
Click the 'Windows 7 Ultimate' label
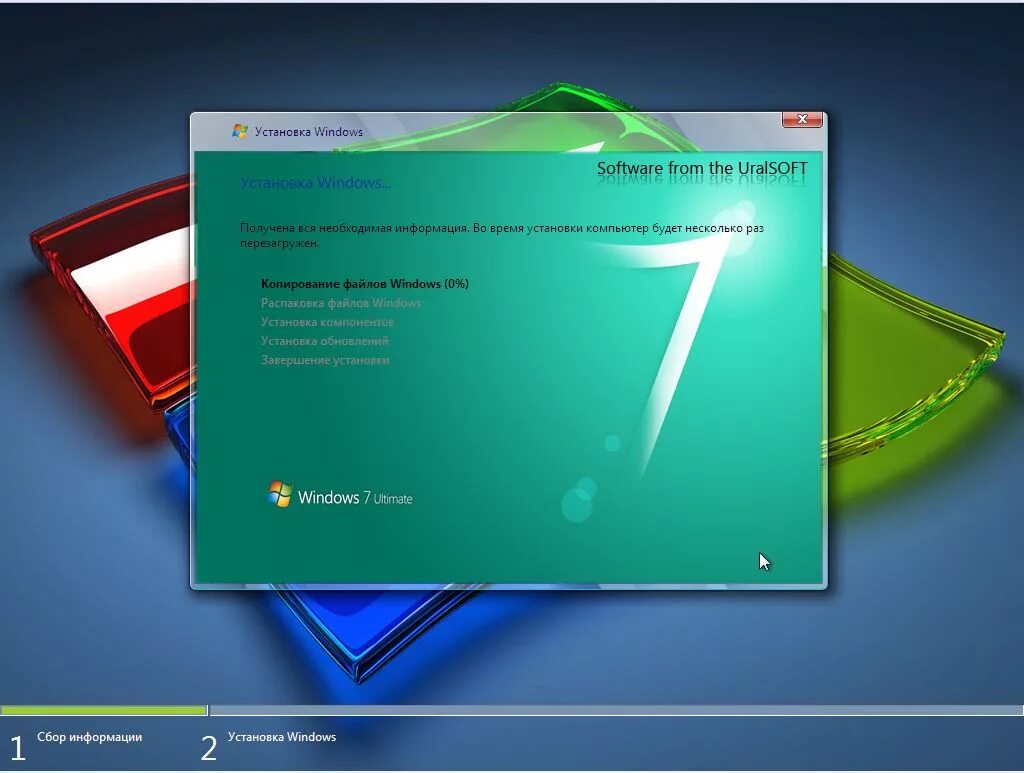click(355, 497)
